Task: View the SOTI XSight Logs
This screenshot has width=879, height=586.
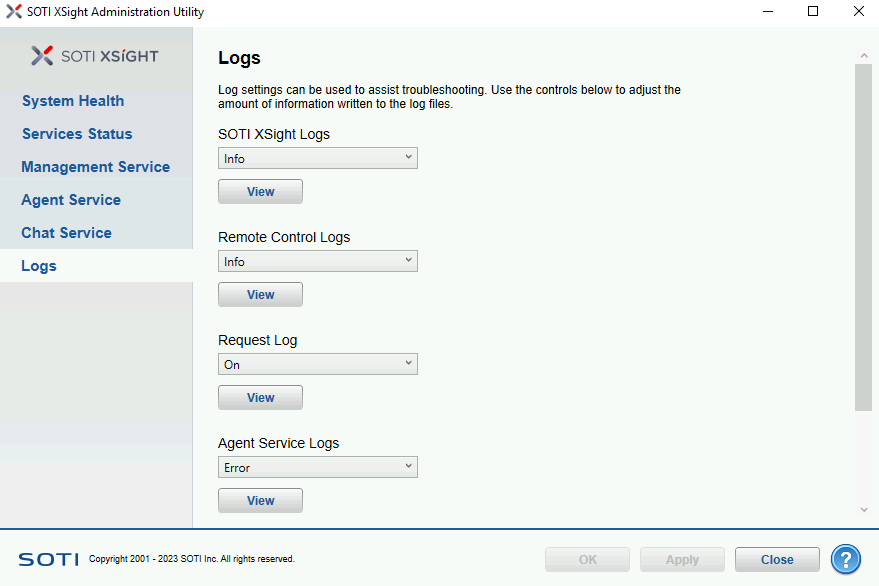Action: click(260, 191)
